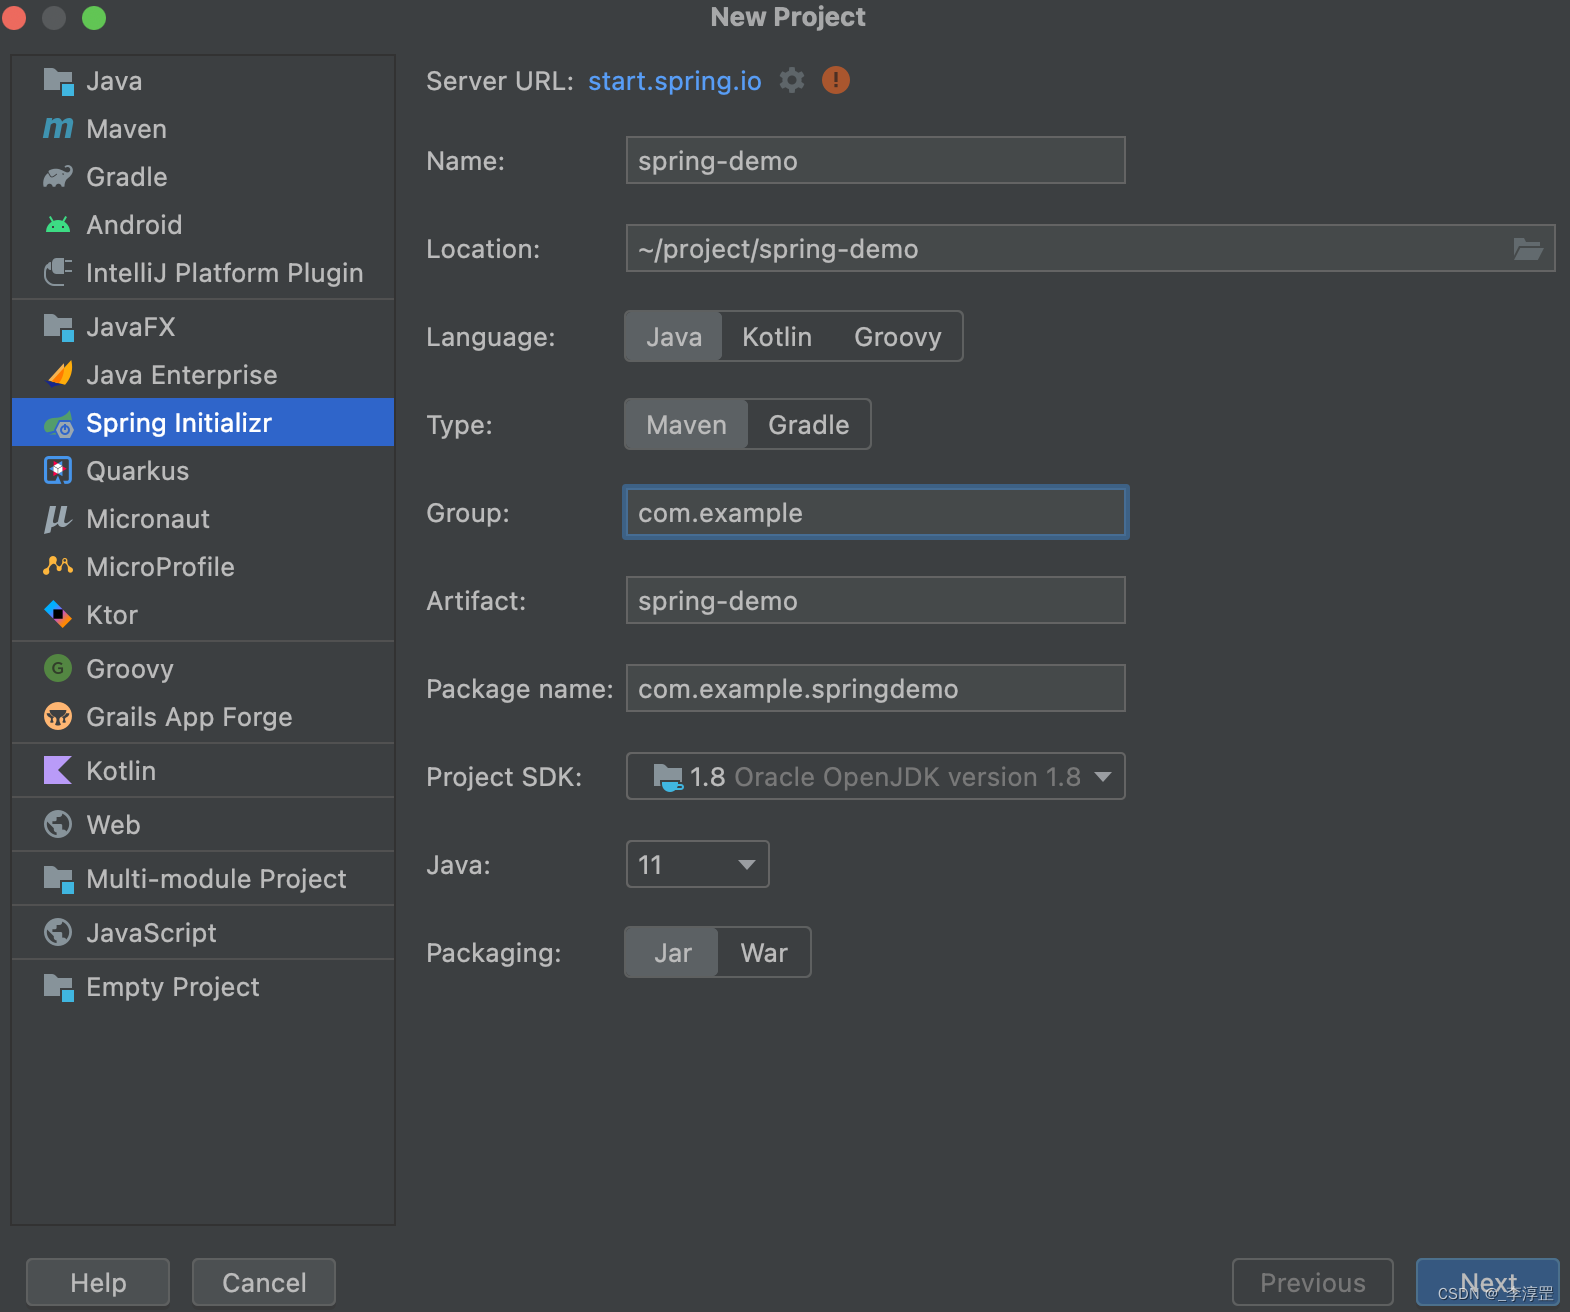This screenshot has height=1312, width=1570.
Task: Select Ktor in the project list
Action: 203,615
